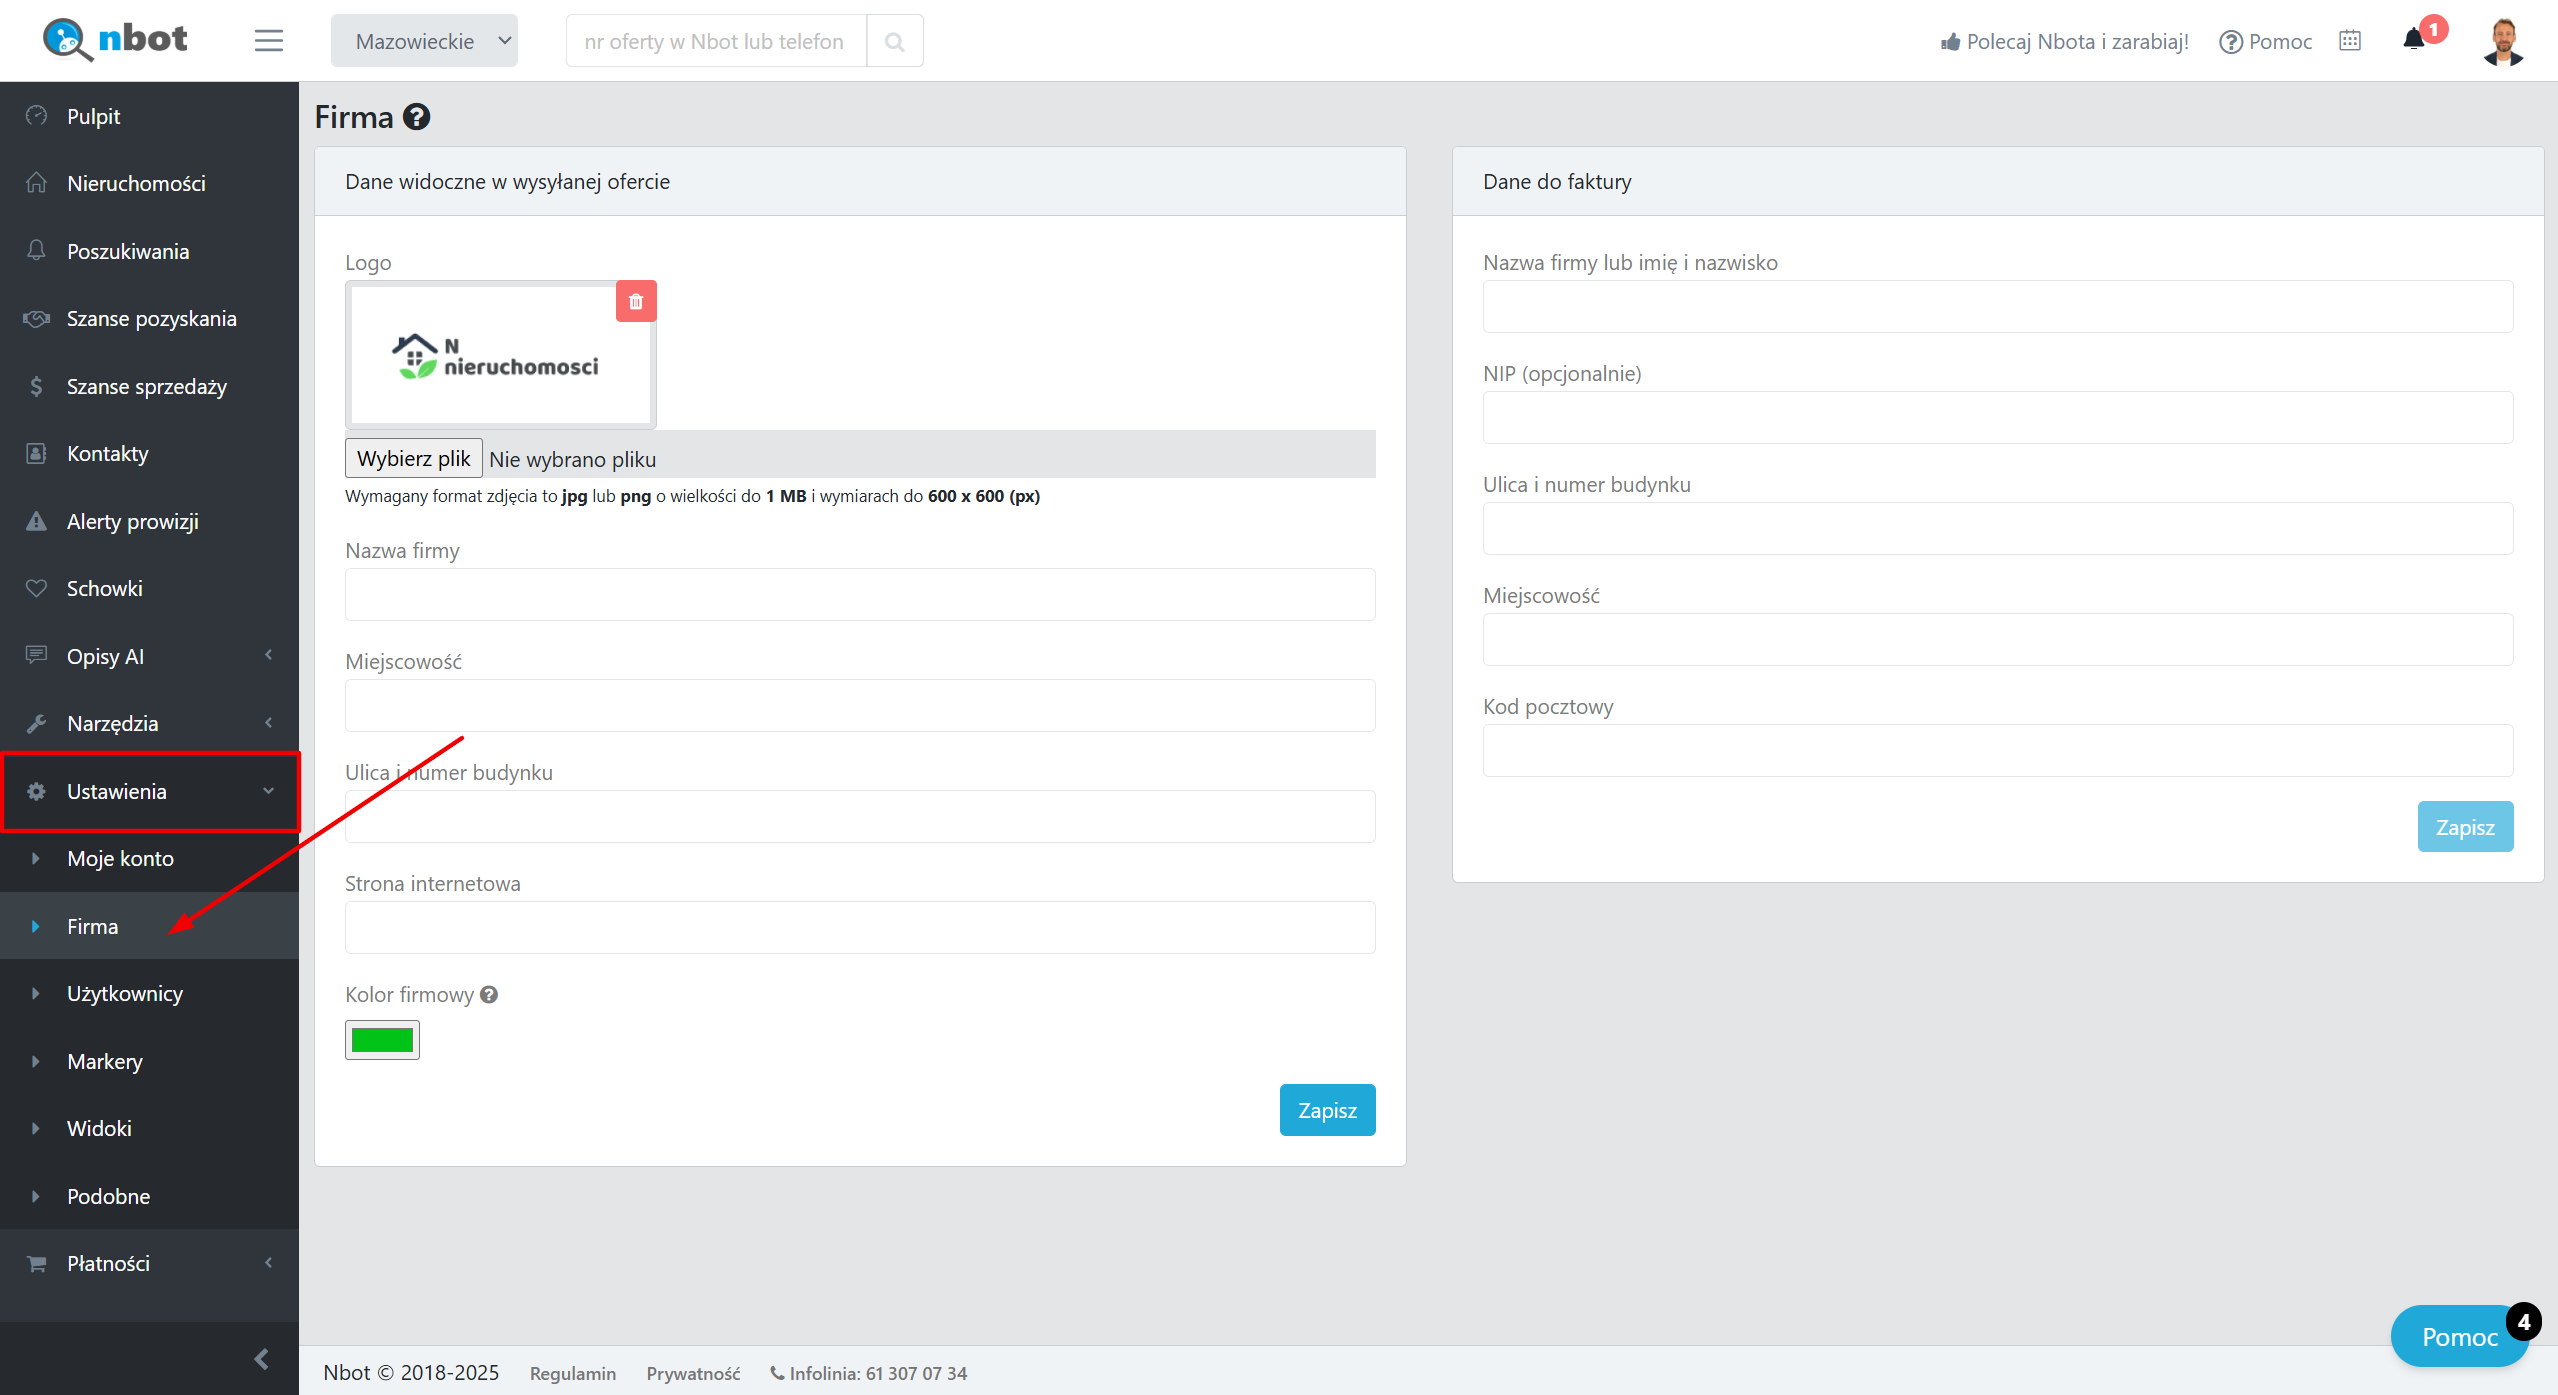Click Wybierz plik to upload logo
Screen dimensions: 2558x1395
coord(413,458)
